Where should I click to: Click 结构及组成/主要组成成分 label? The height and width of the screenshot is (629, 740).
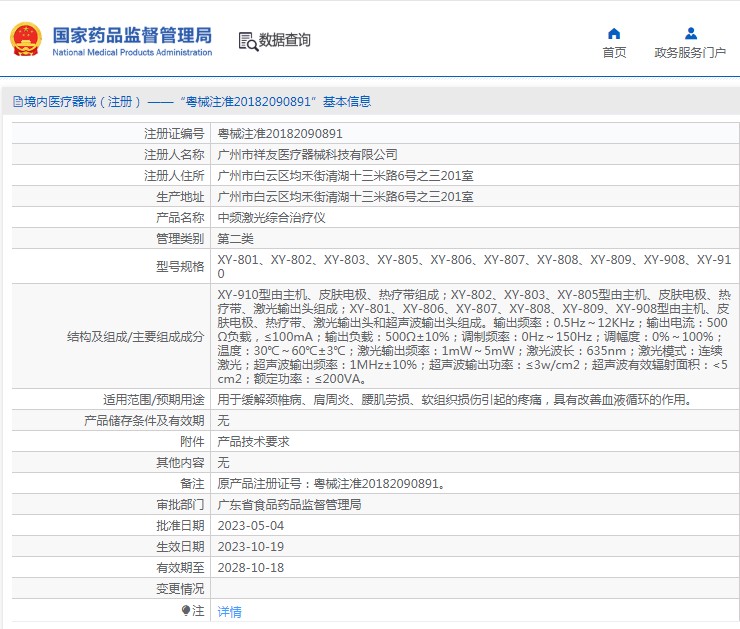pos(135,336)
